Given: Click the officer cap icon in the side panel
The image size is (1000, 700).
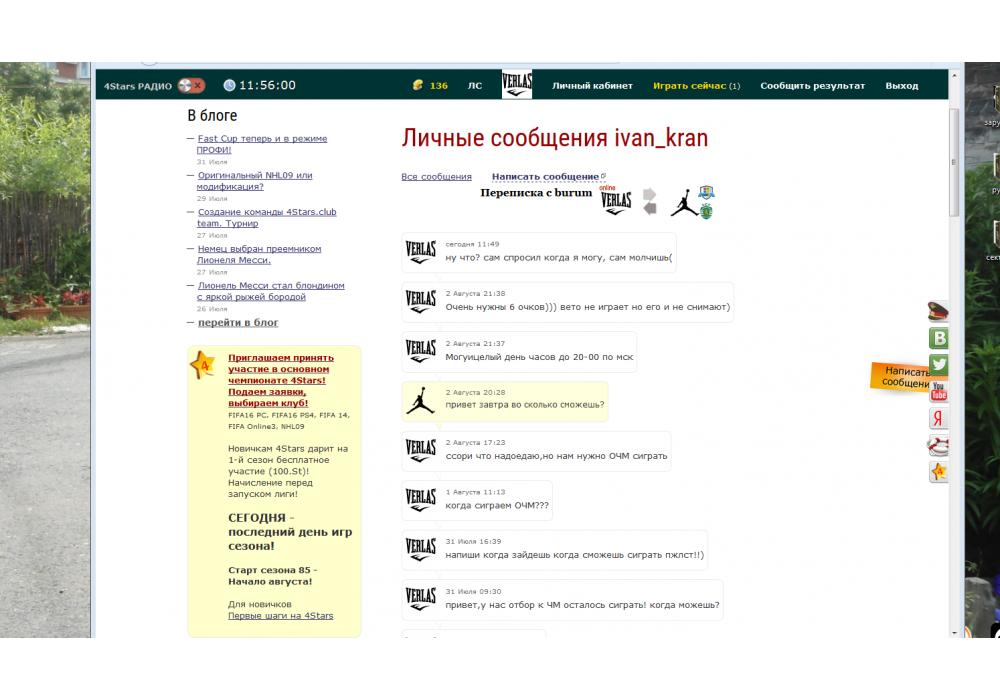Looking at the screenshot, I should tap(938, 311).
